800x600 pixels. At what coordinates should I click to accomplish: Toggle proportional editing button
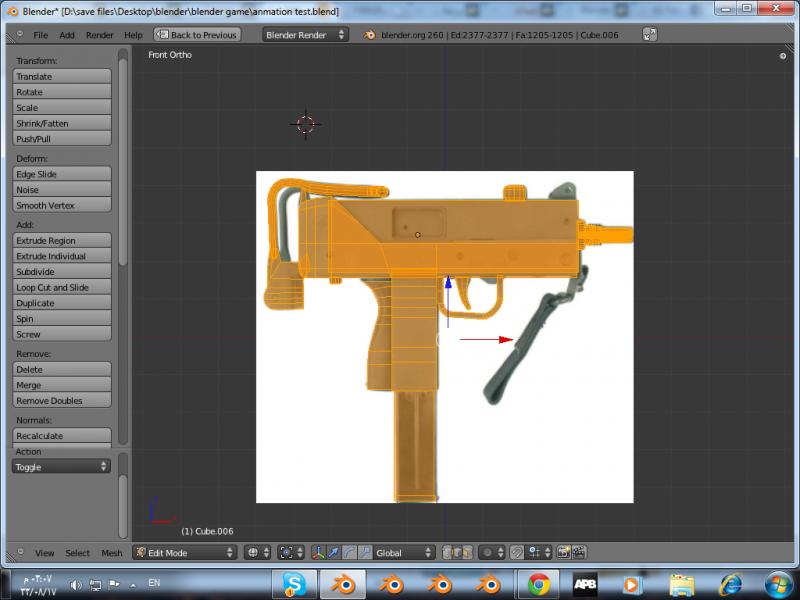click(490, 552)
